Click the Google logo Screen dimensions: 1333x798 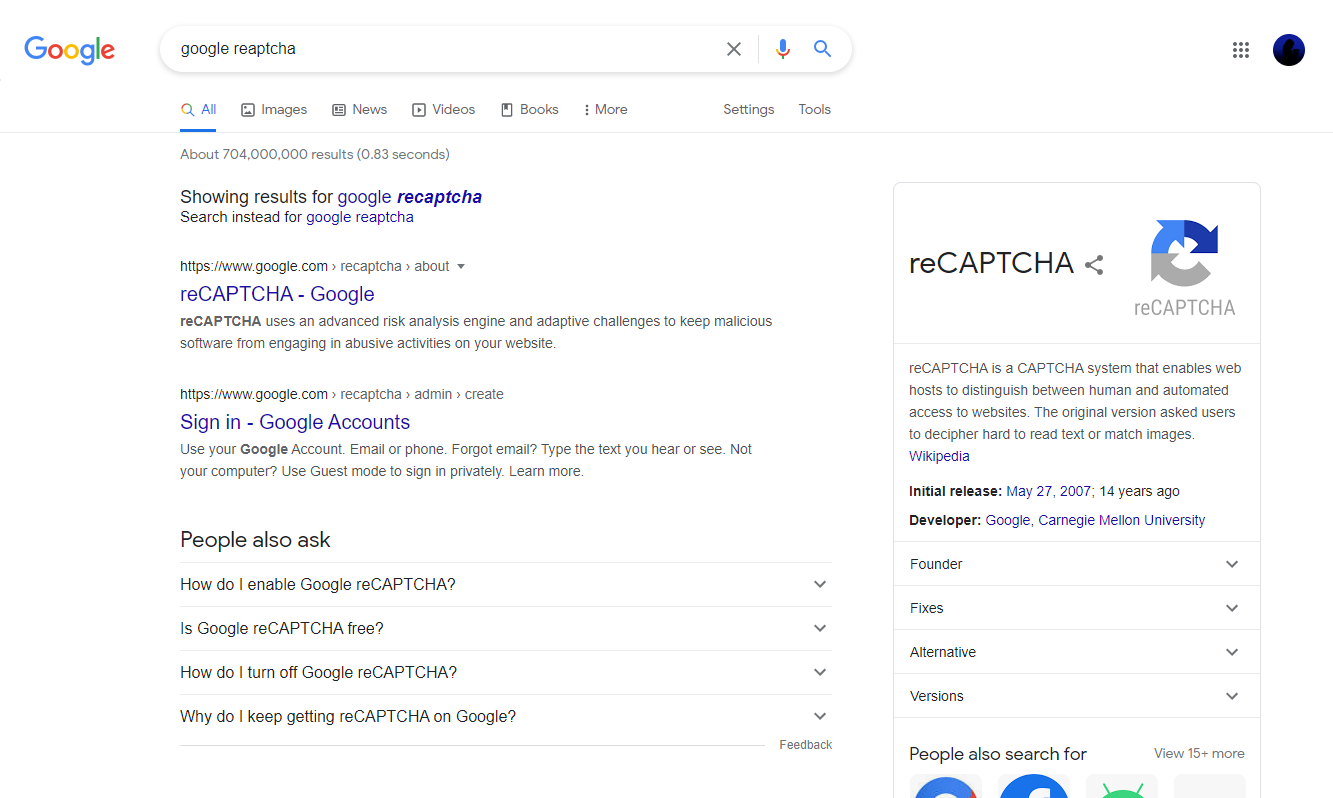click(69, 50)
